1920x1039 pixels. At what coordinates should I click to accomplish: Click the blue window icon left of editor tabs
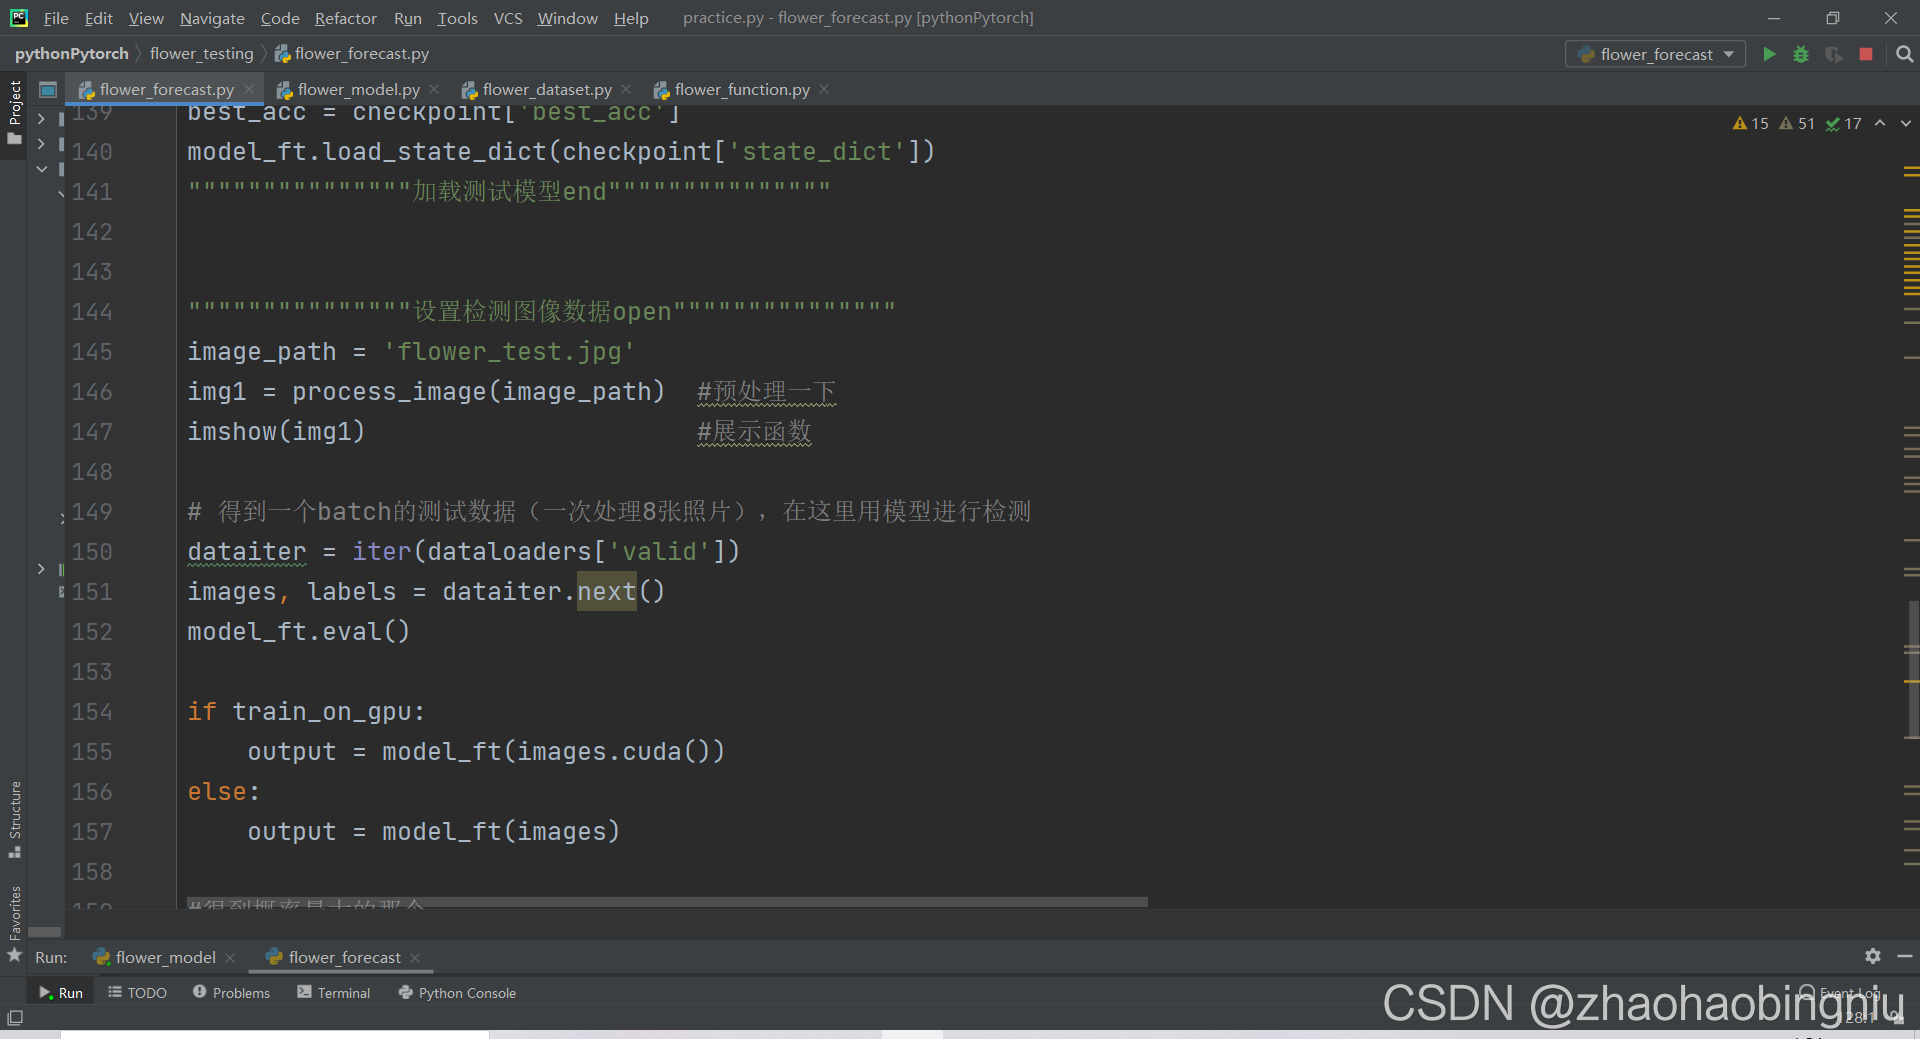click(x=47, y=90)
